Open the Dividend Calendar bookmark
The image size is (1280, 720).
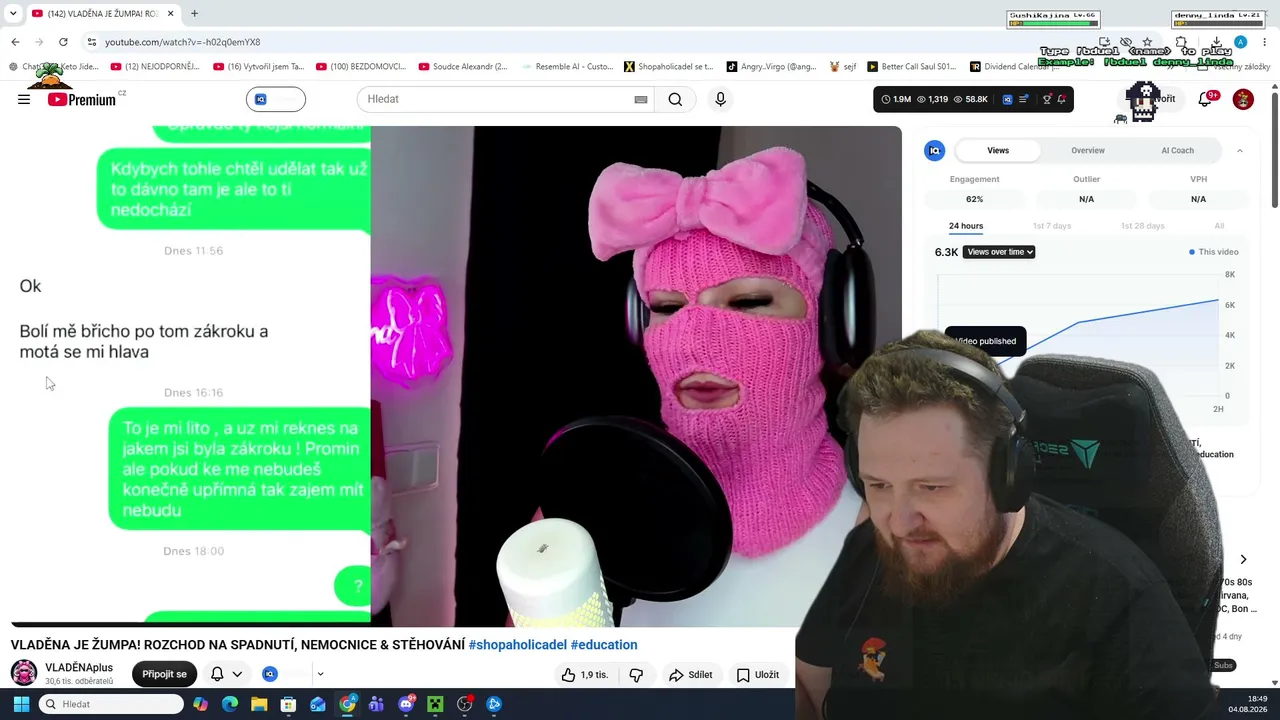click(1014, 67)
